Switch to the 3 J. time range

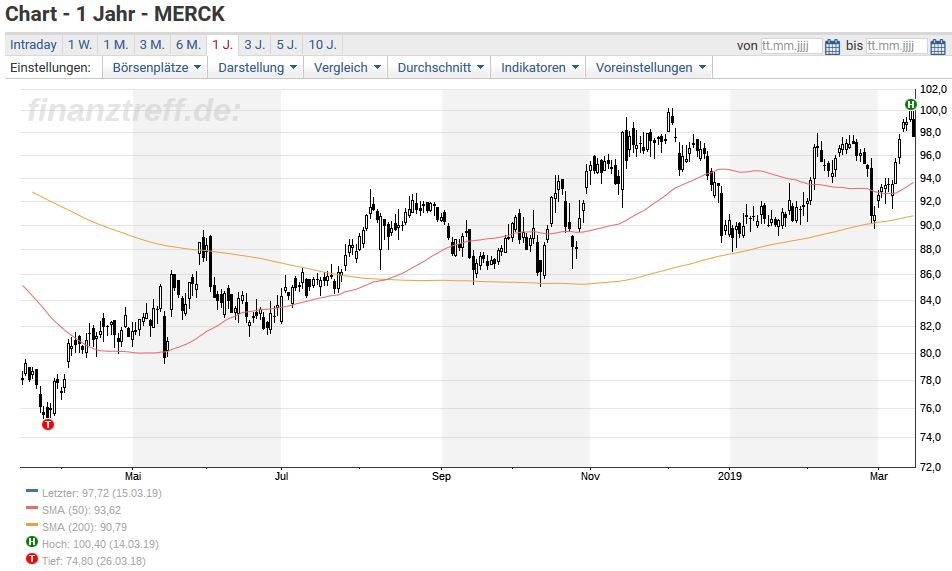(x=255, y=45)
